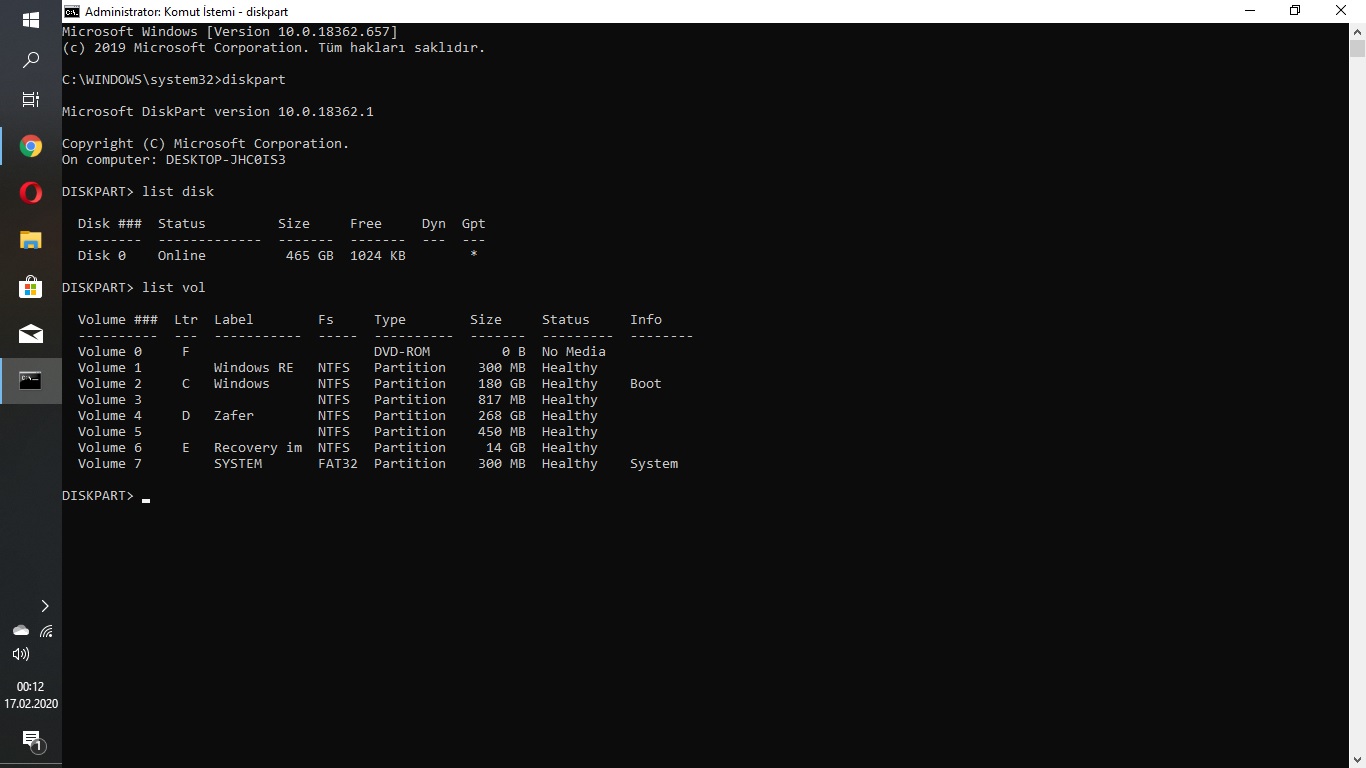Click the 'Gpt' column header
The width and height of the screenshot is (1366, 768).
coord(474,223)
